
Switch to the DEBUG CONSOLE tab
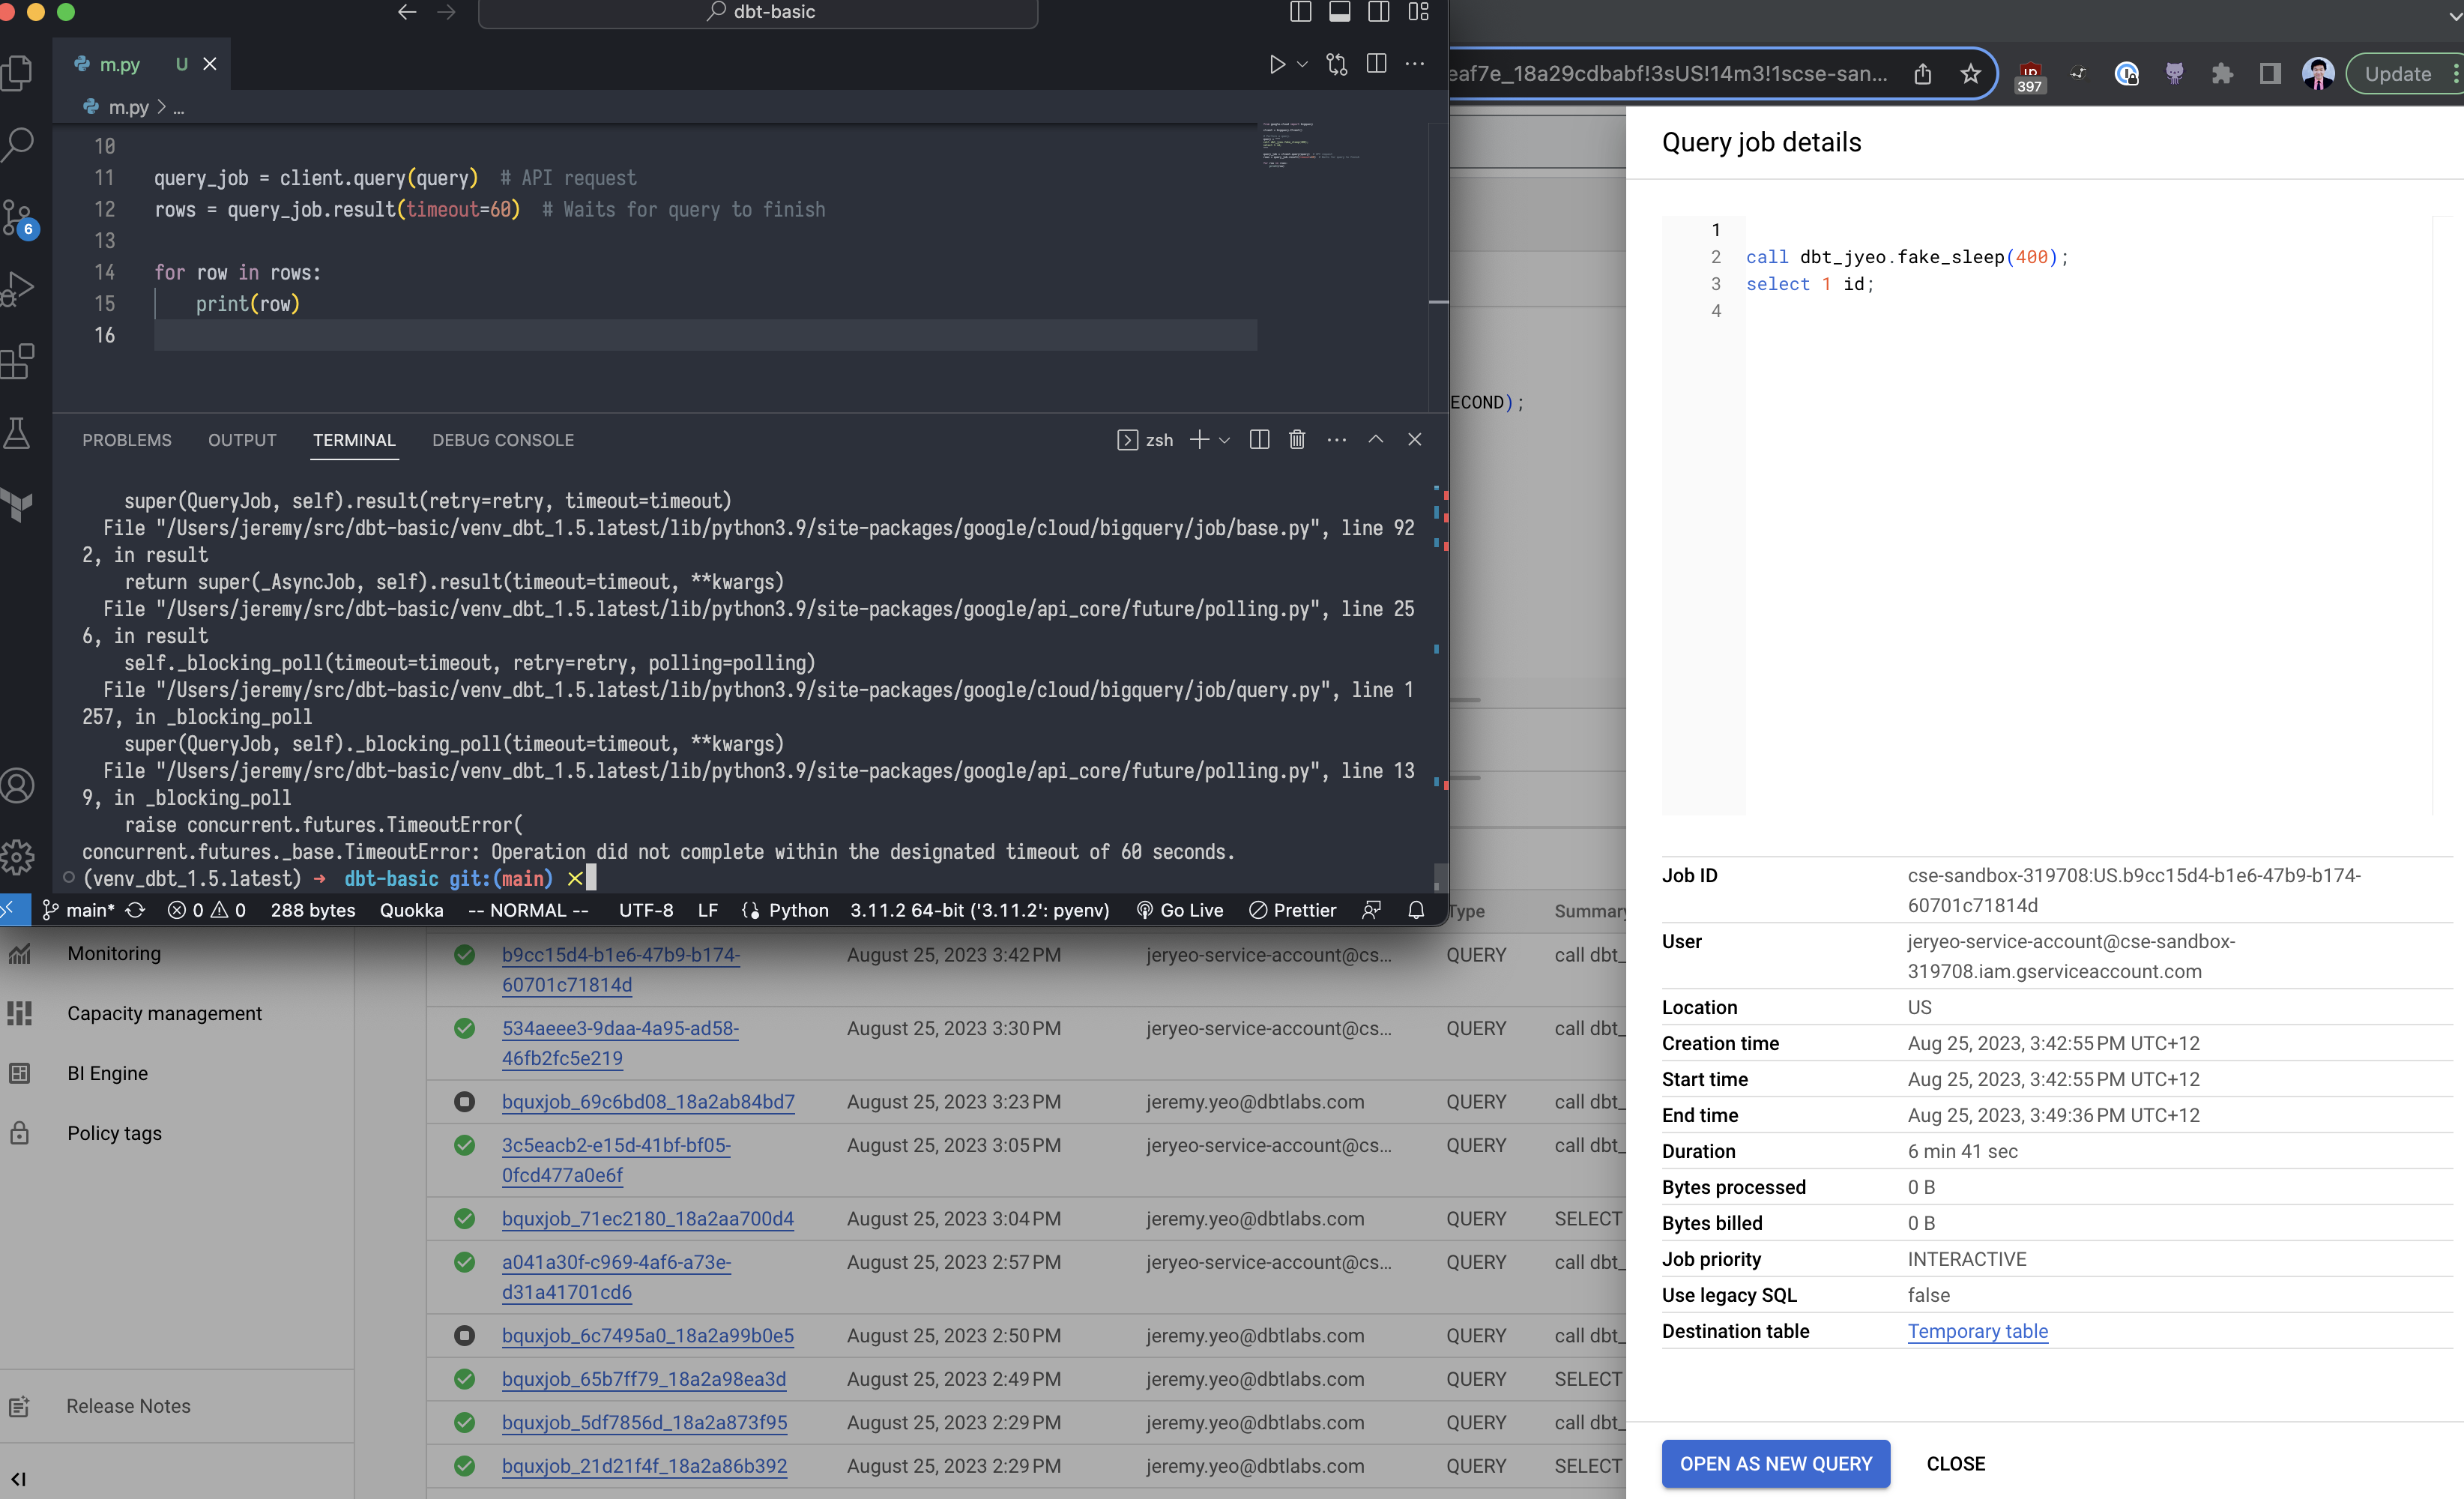[x=503, y=440]
